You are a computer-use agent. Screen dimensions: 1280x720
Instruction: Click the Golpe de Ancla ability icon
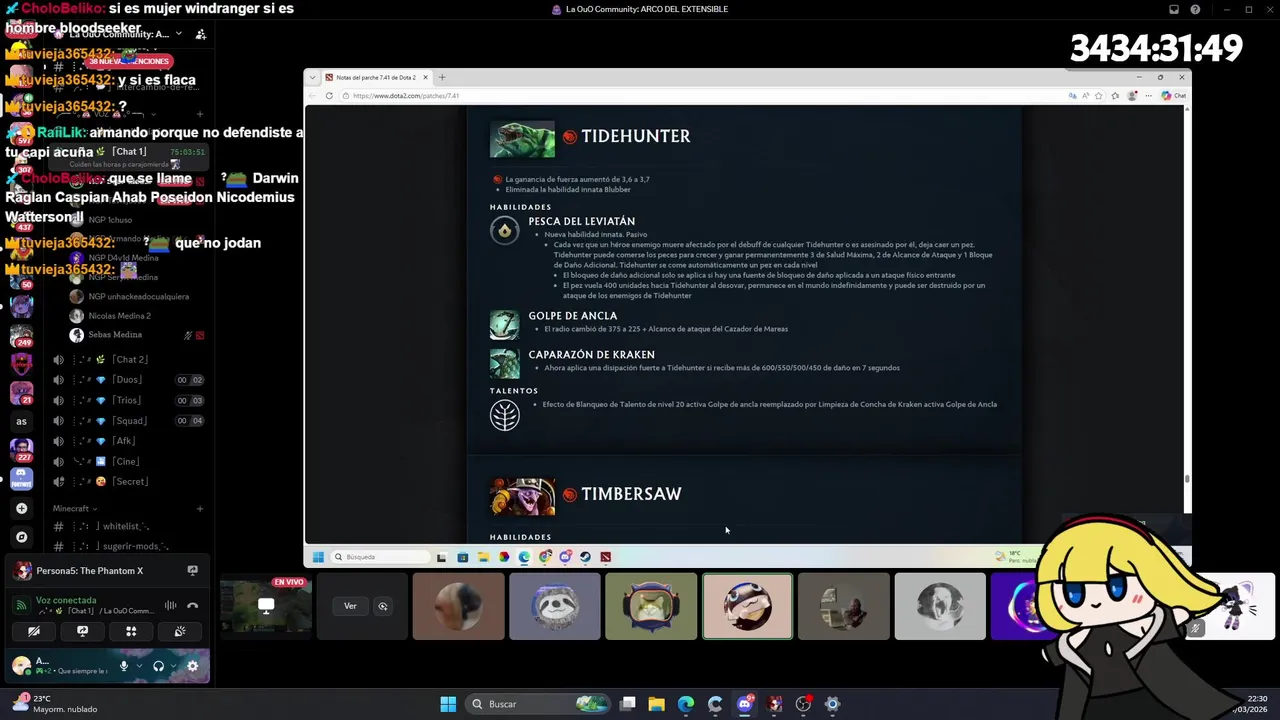tap(504, 325)
